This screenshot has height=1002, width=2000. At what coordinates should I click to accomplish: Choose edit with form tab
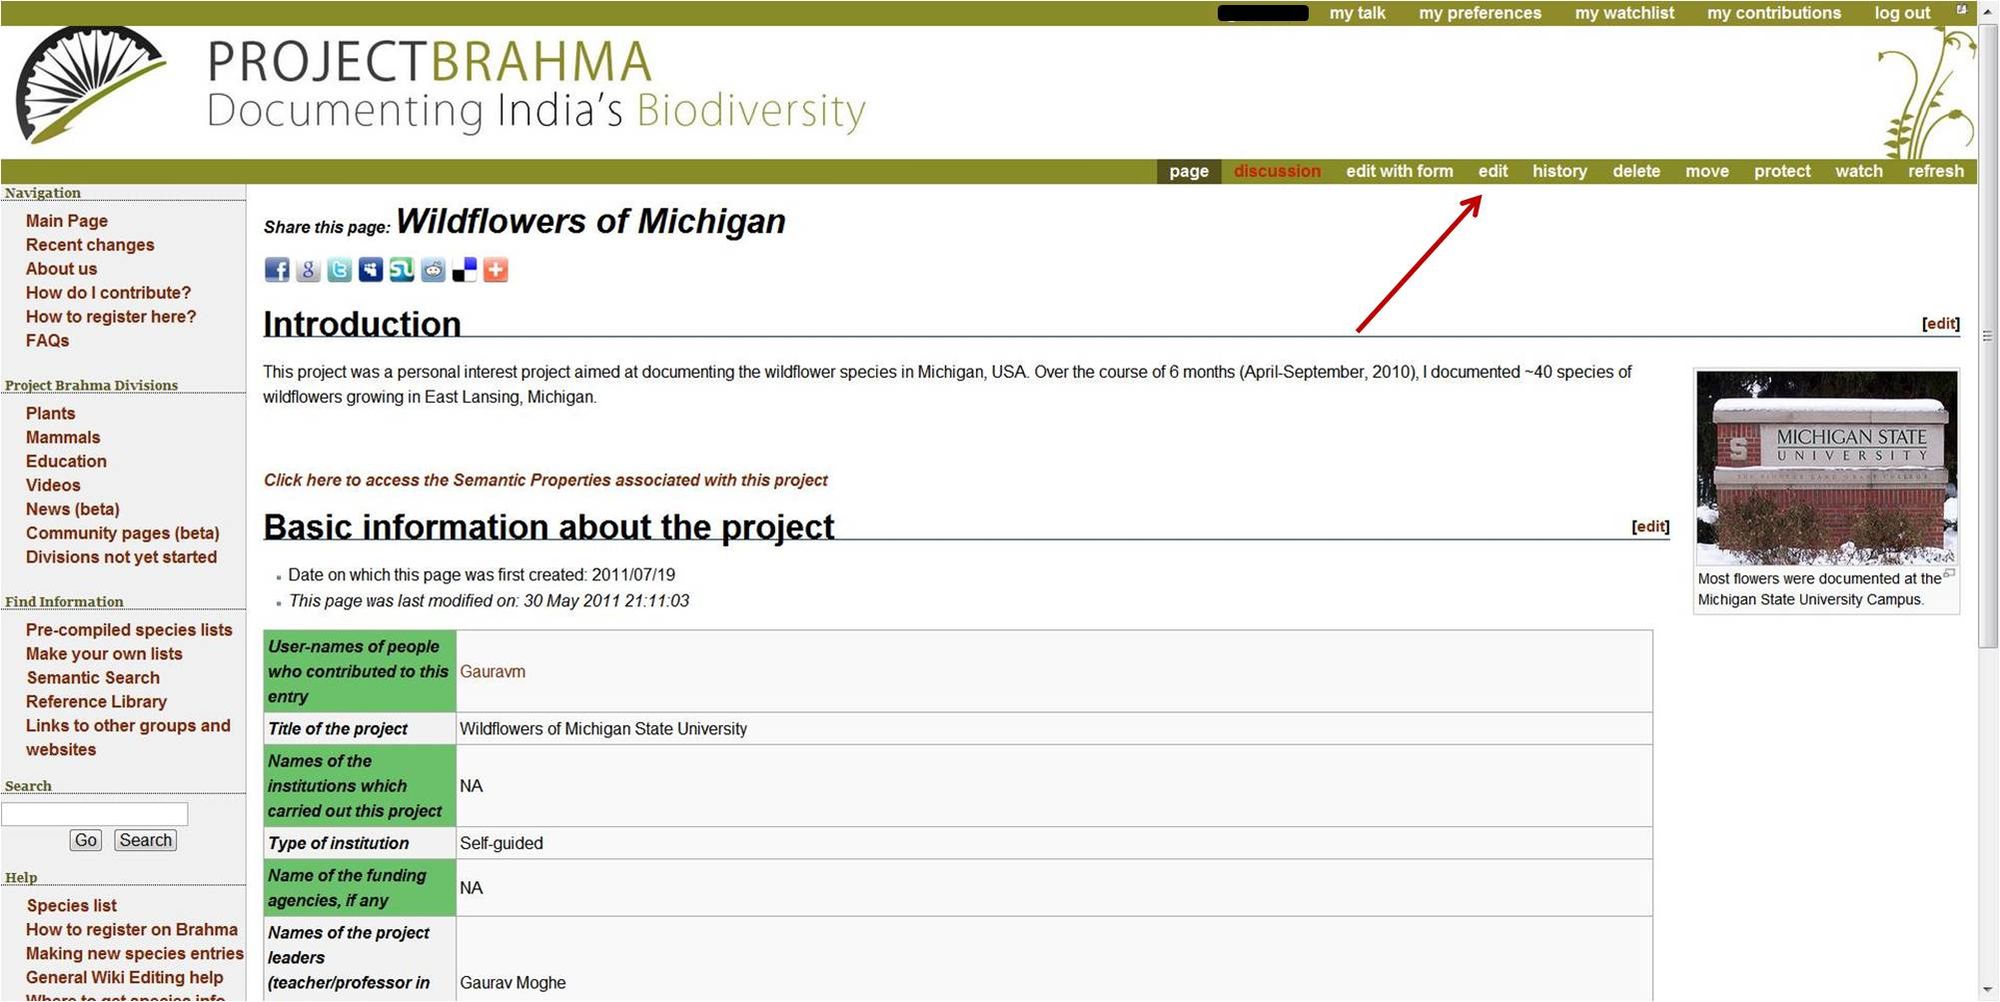click(1399, 171)
